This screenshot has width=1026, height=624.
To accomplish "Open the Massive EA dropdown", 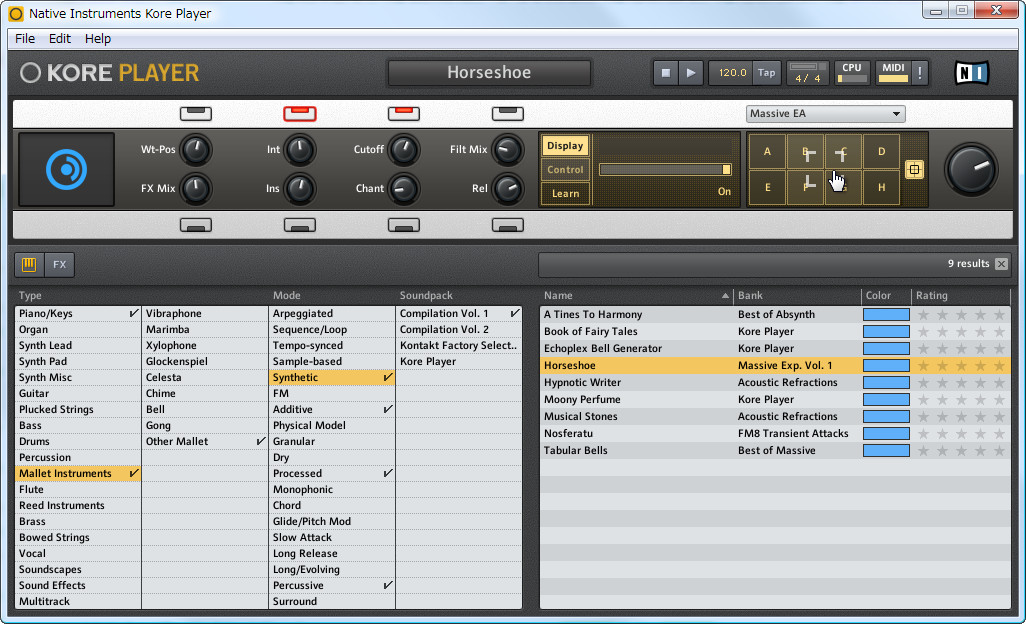I will click(x=826, y=114).
